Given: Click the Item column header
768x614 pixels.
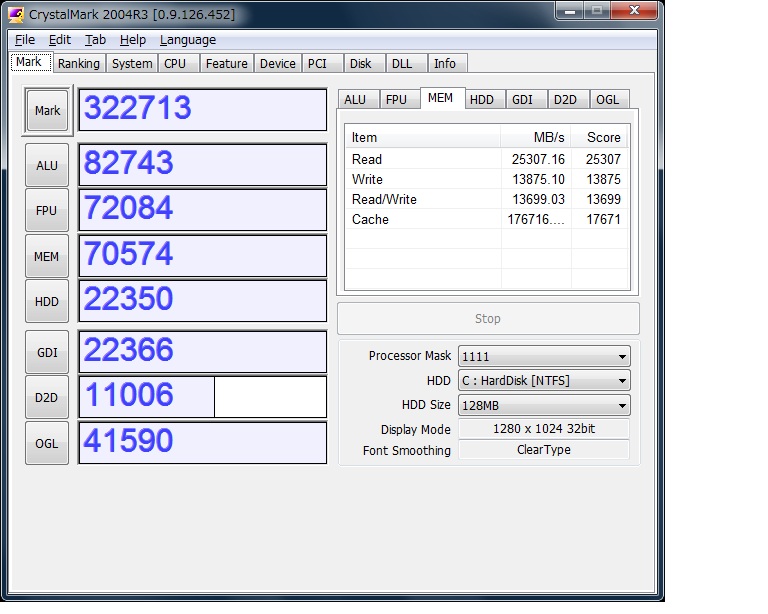Looking at the screenshot, I should point(423,137).
